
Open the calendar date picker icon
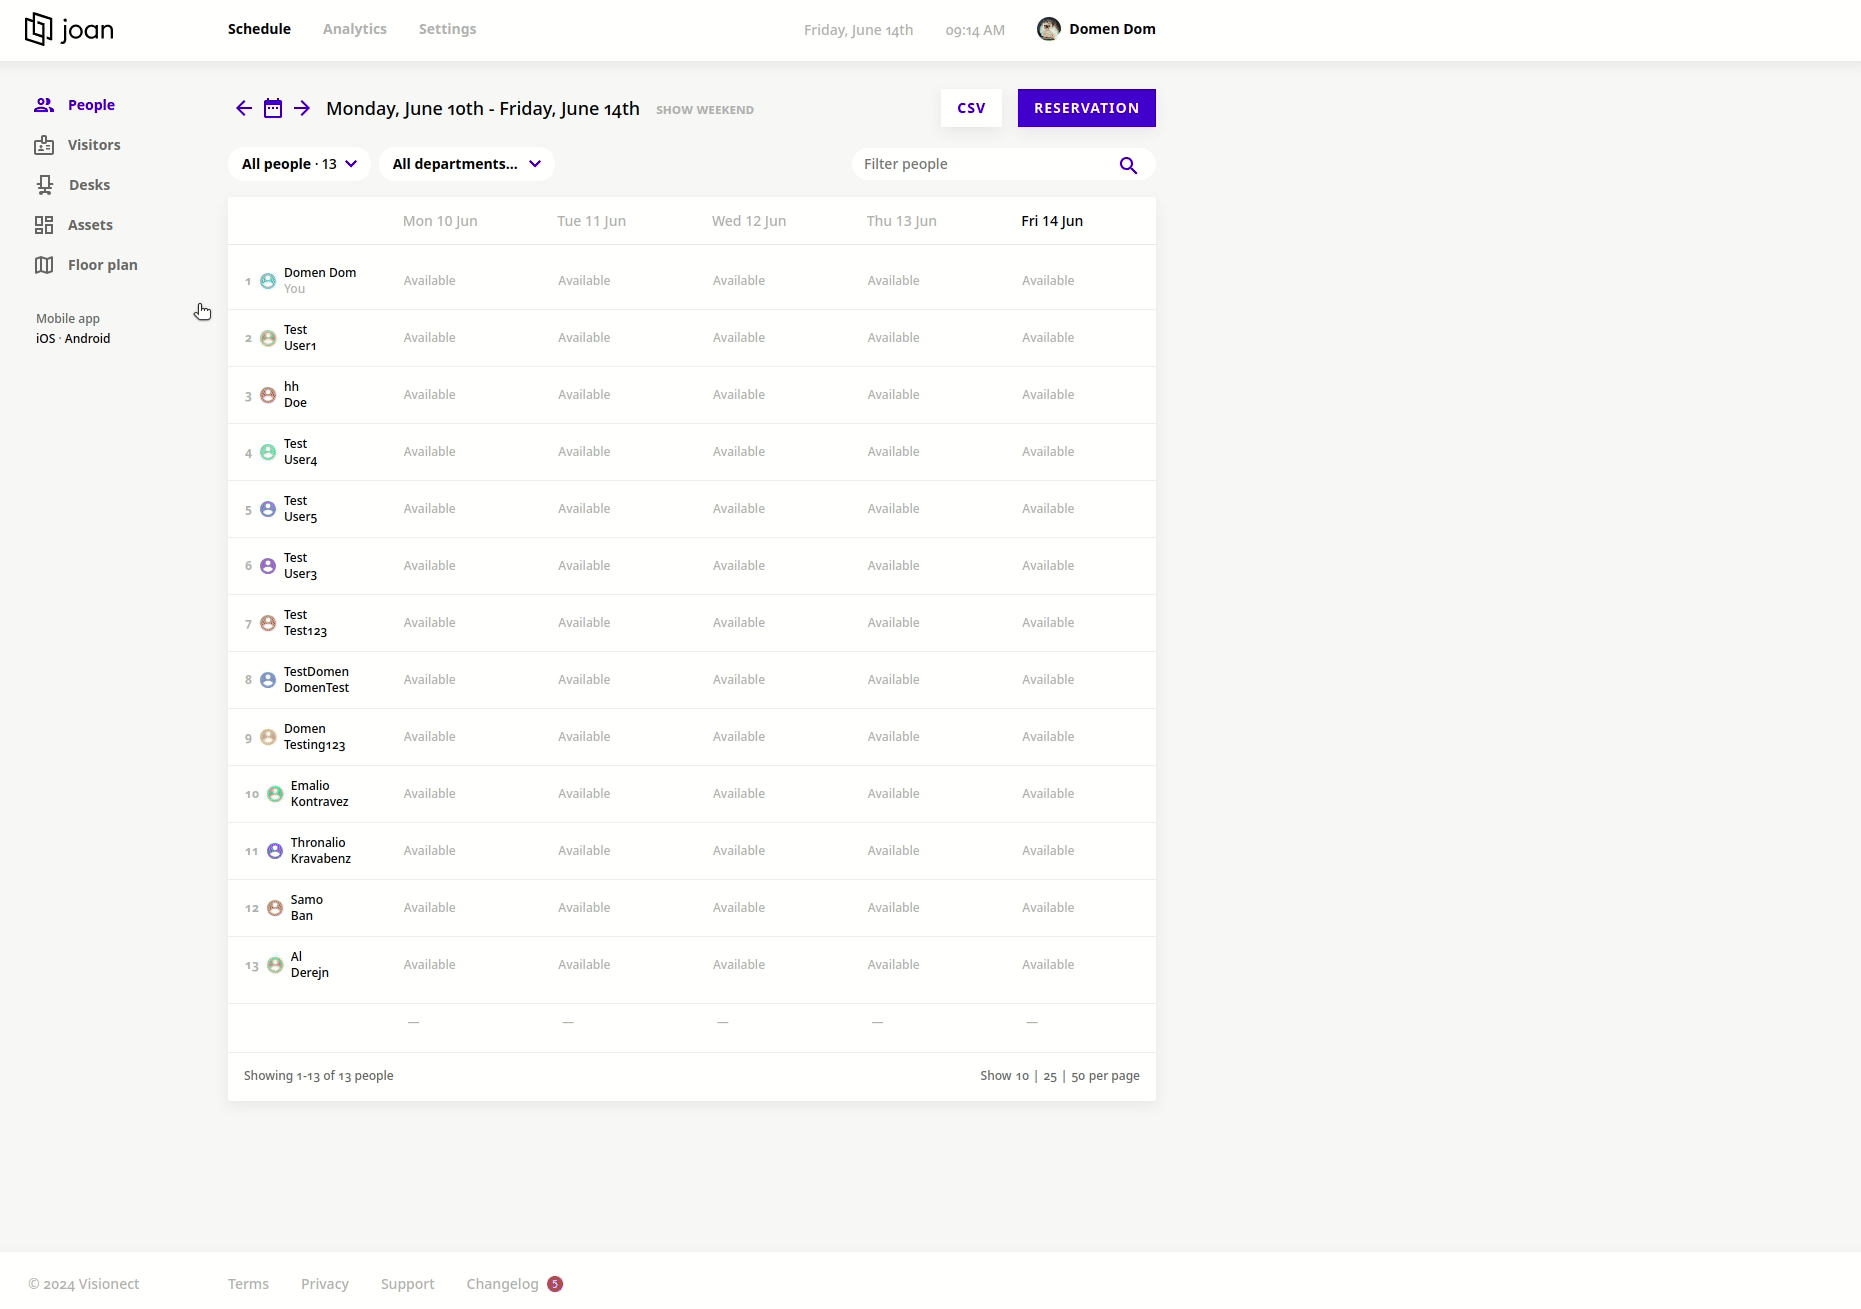[273, 108]
